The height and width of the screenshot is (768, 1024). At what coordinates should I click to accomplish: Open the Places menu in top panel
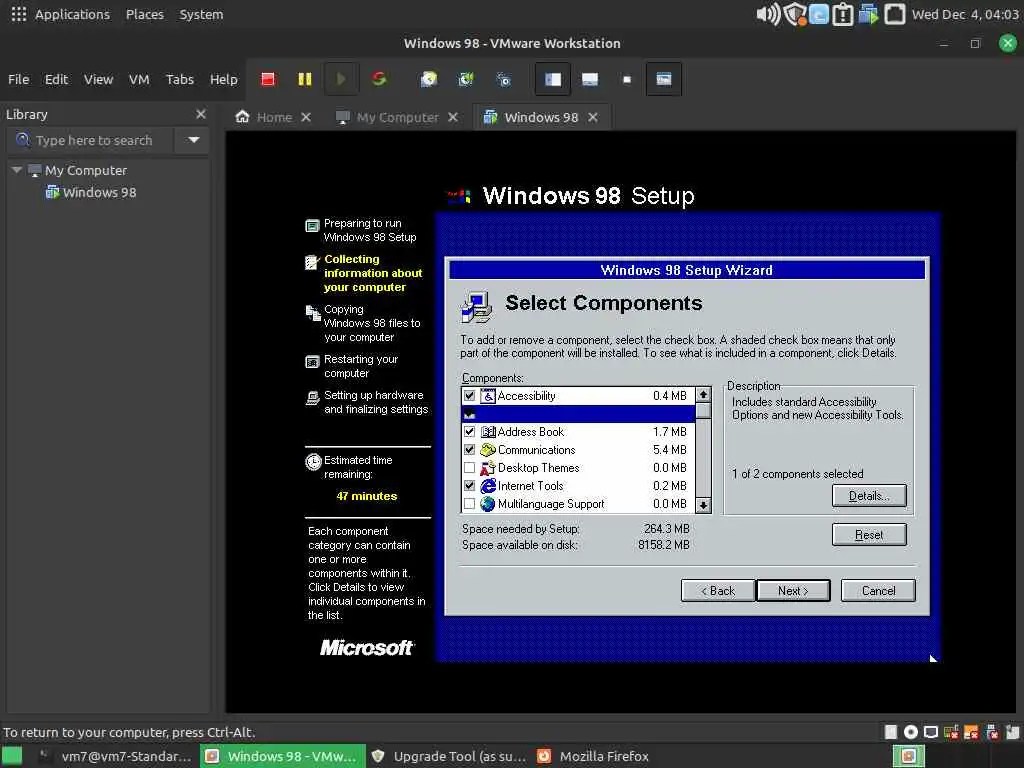pos(144,14)
